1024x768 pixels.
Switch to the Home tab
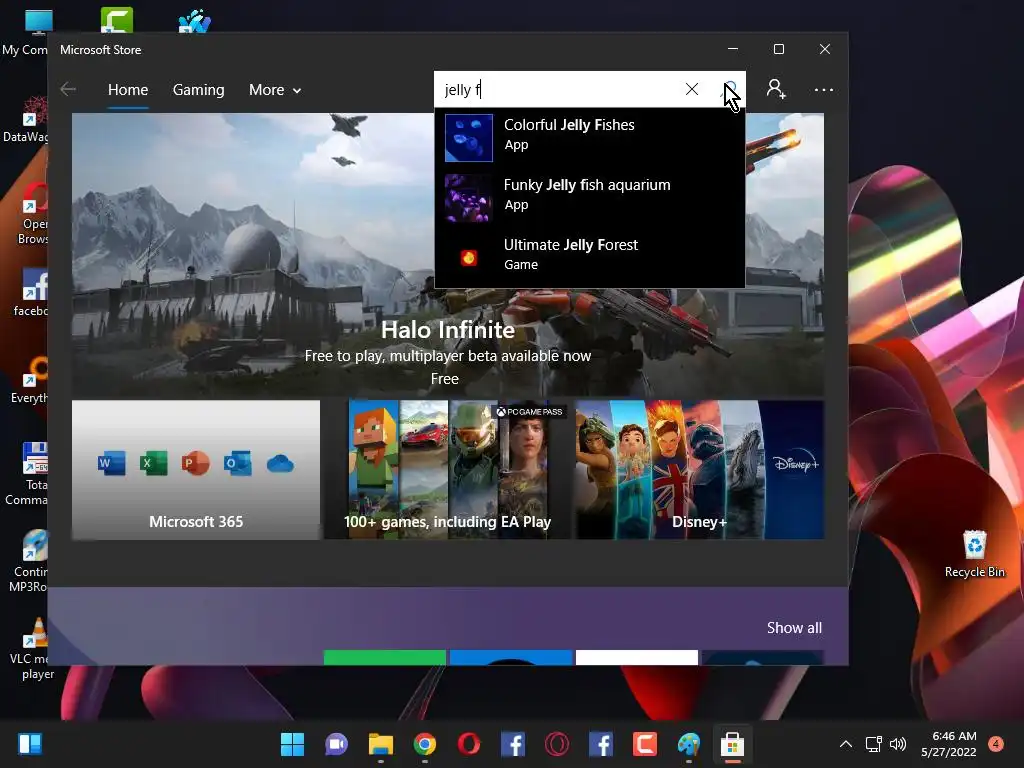[x=128, y=89]
